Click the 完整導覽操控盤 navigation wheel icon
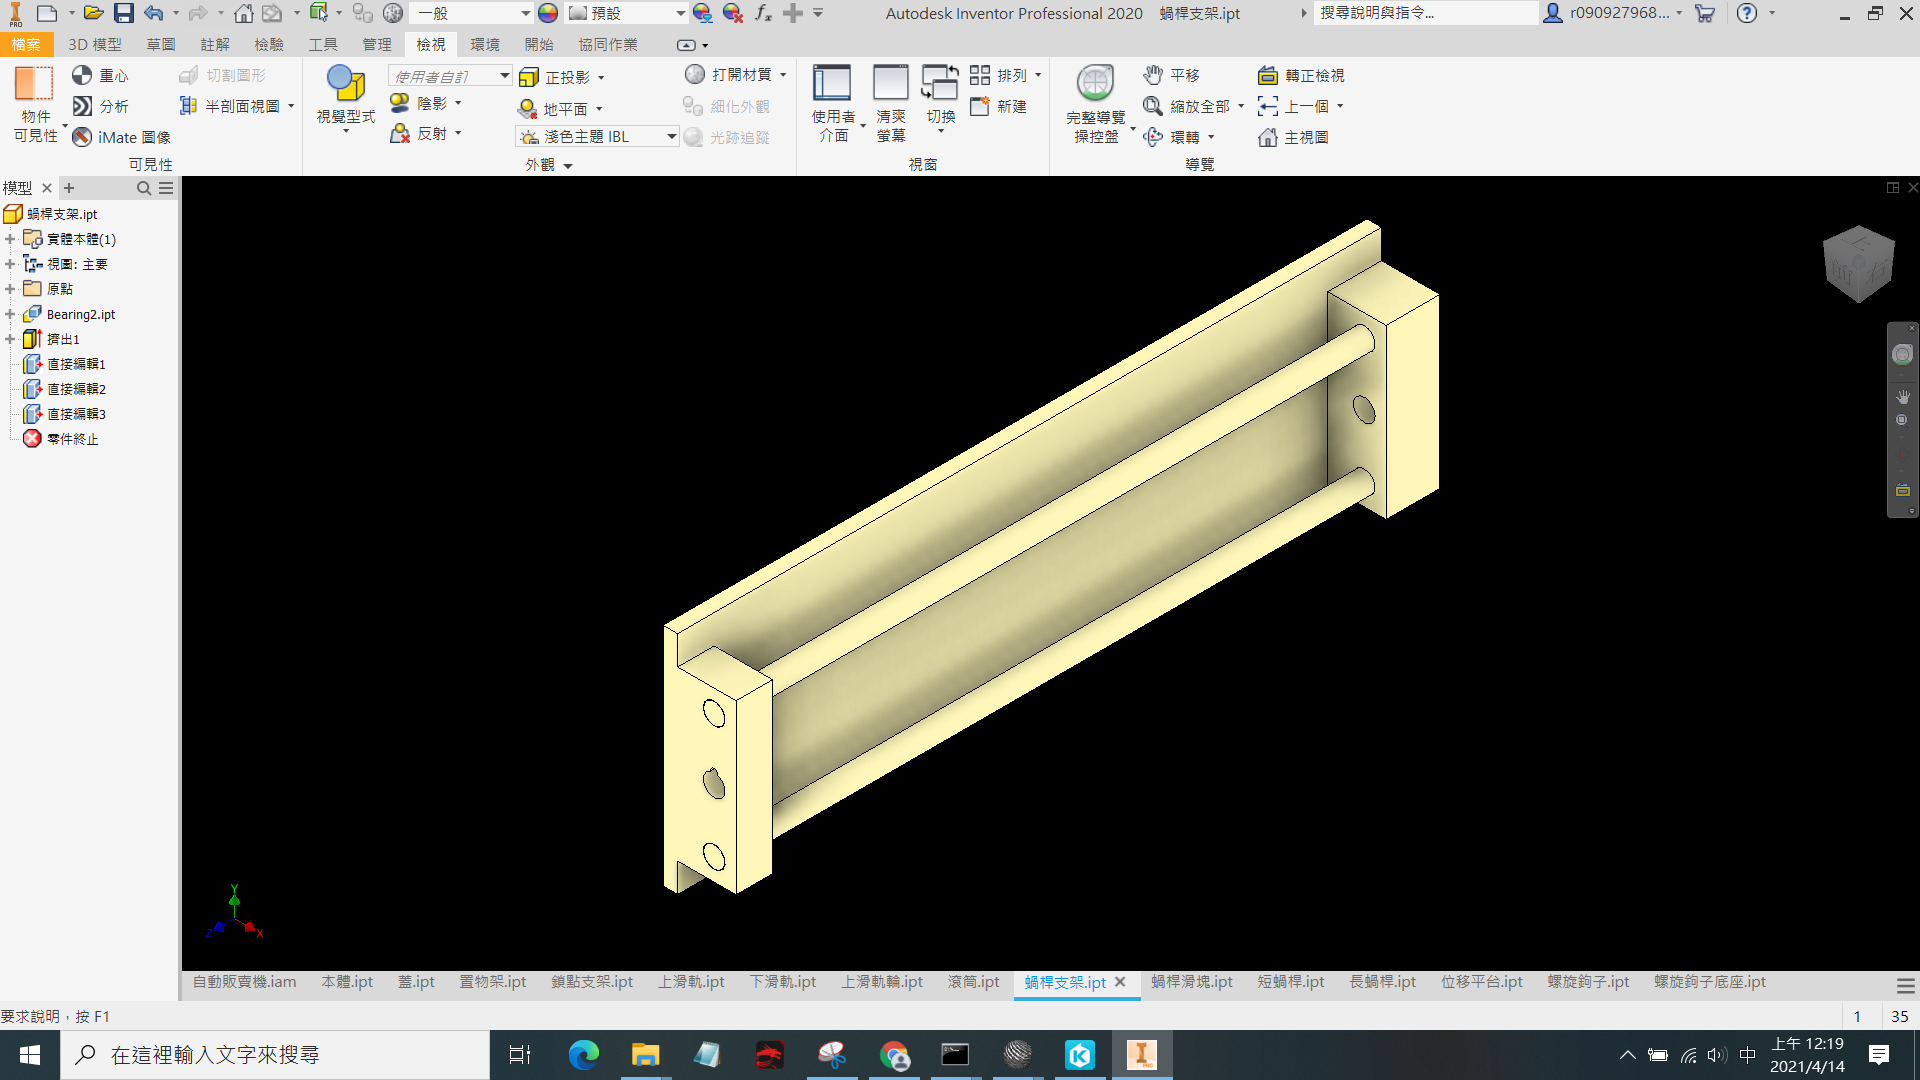Image resolution: width=1920 pixels, height=1080 pixels. tap(1095, 84)
